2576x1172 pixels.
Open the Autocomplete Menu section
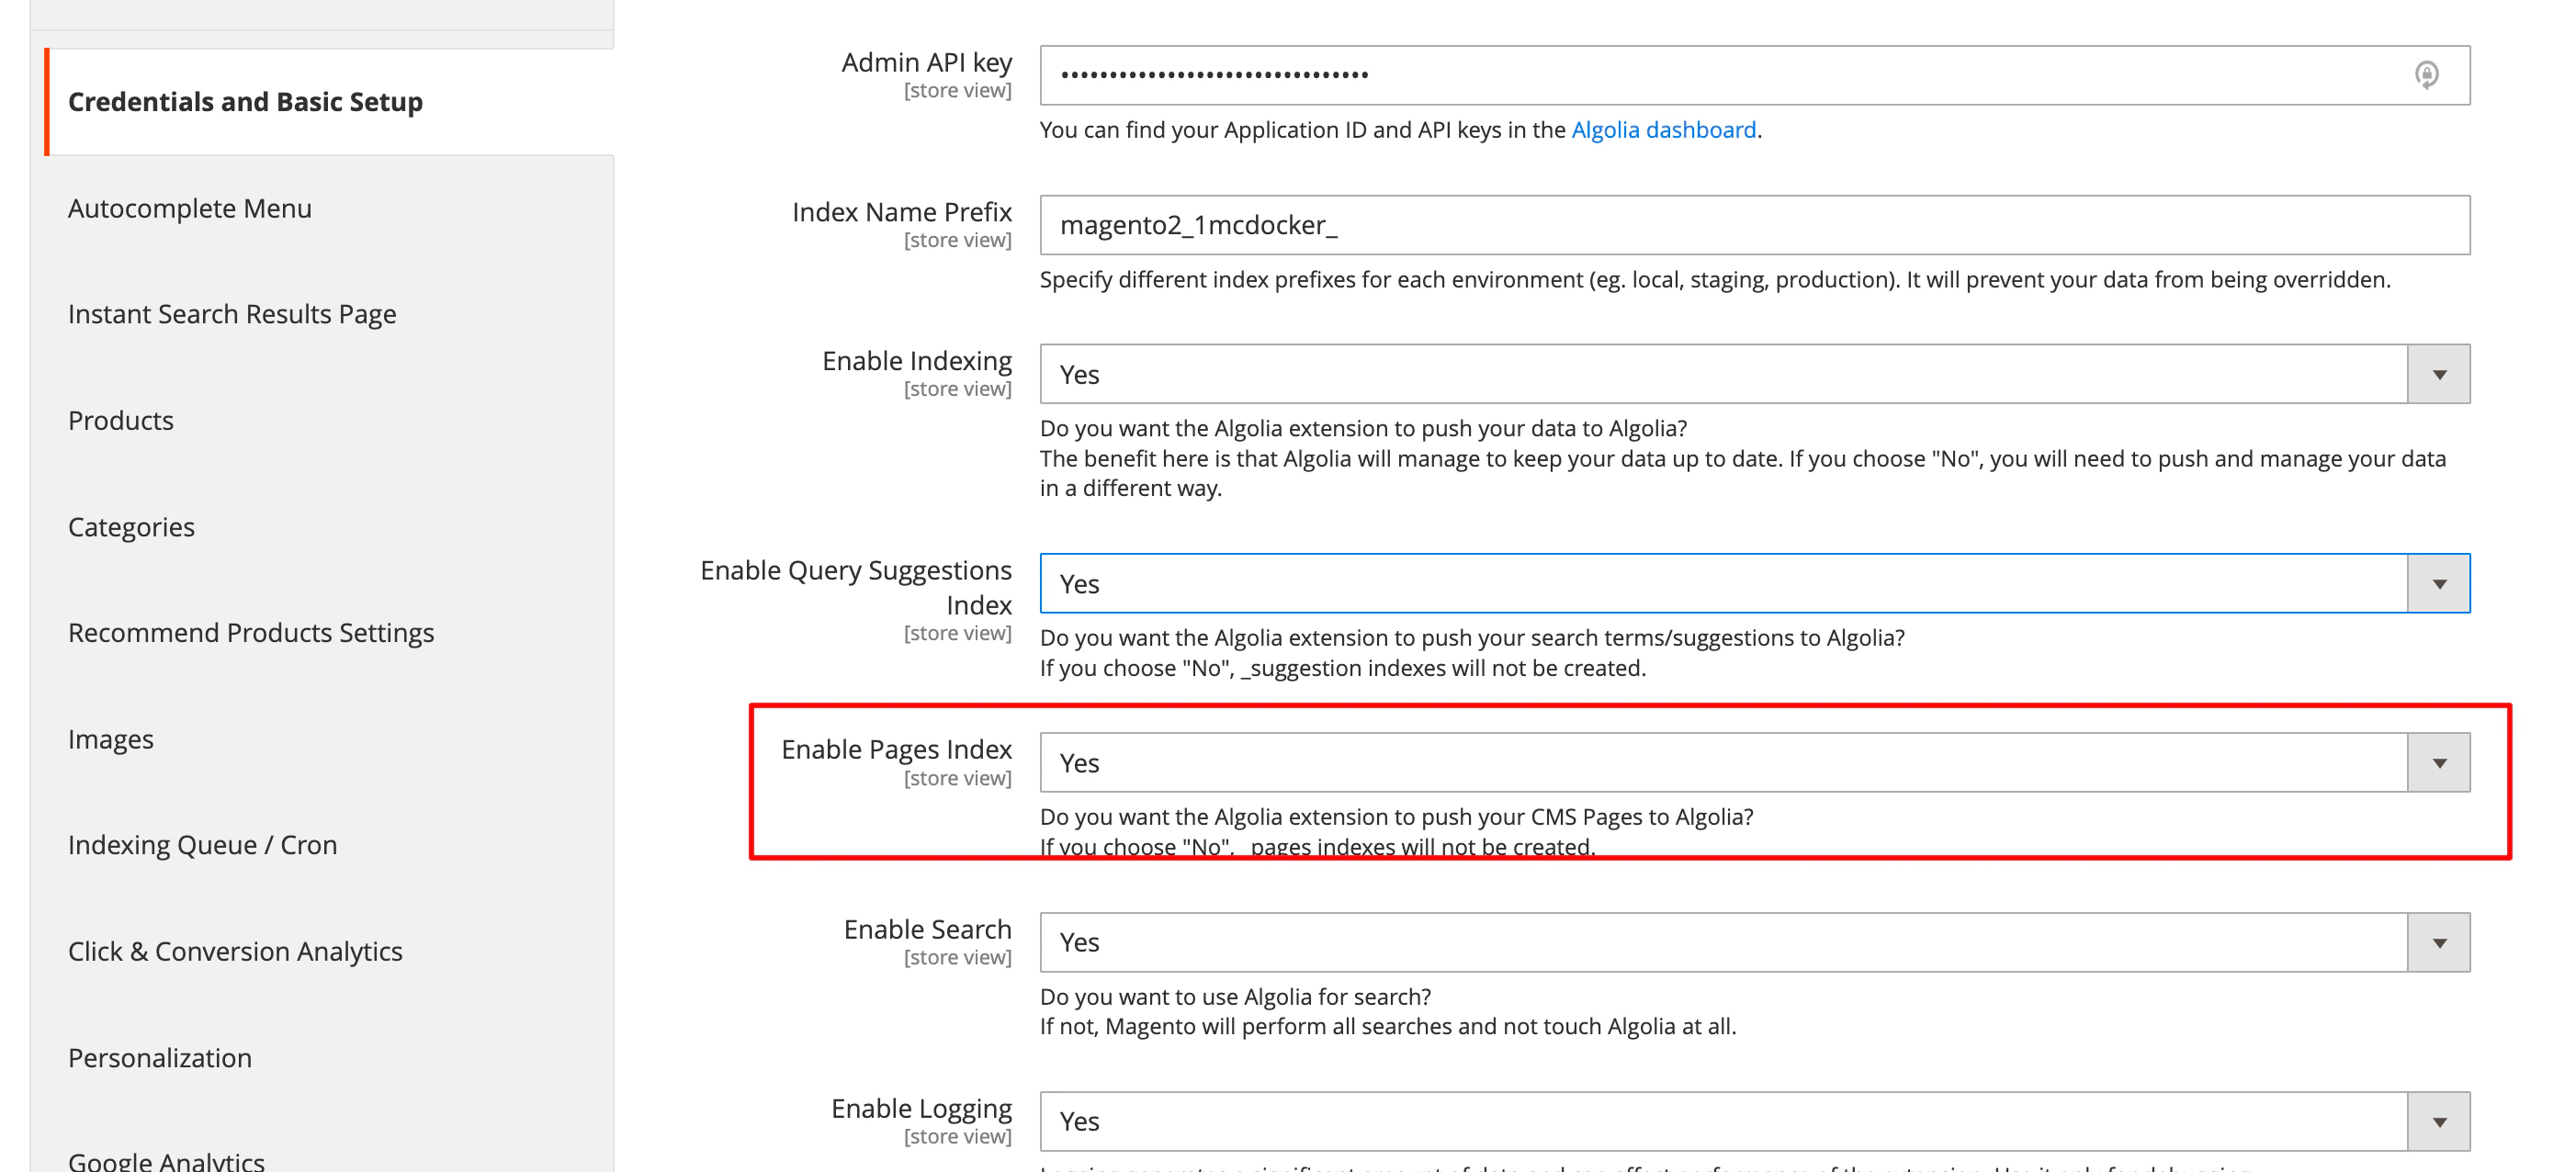[x=190, y=208]
